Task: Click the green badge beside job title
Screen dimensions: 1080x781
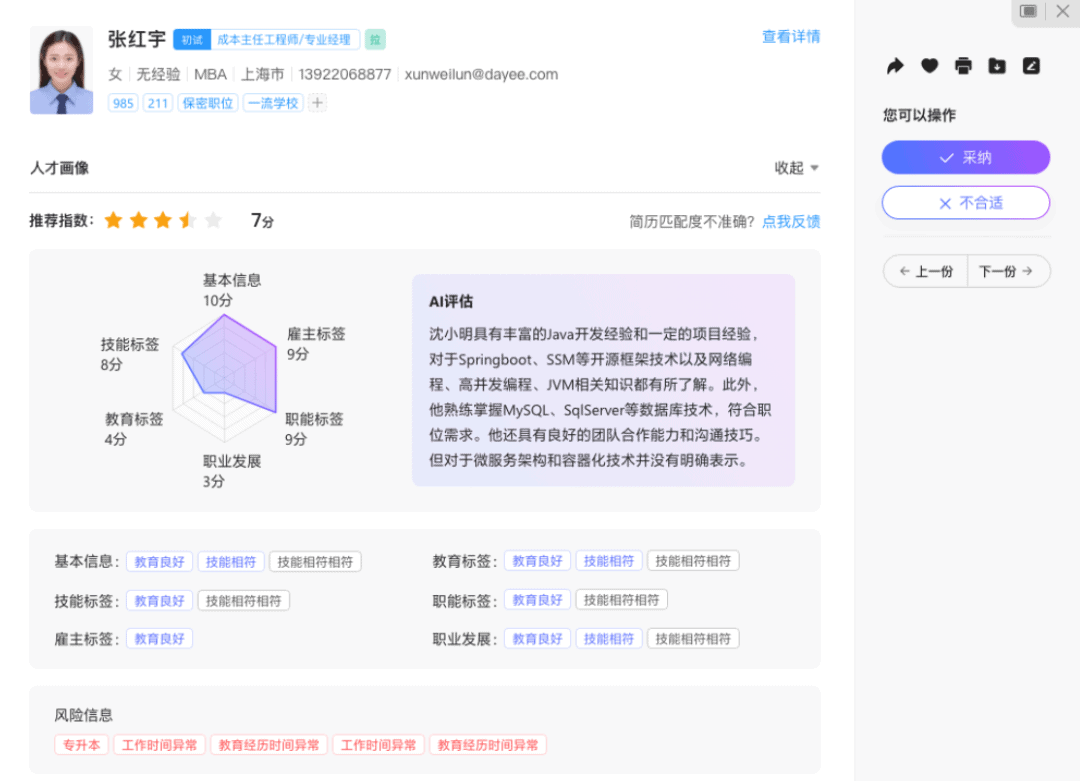Action: tap(375, 40)
